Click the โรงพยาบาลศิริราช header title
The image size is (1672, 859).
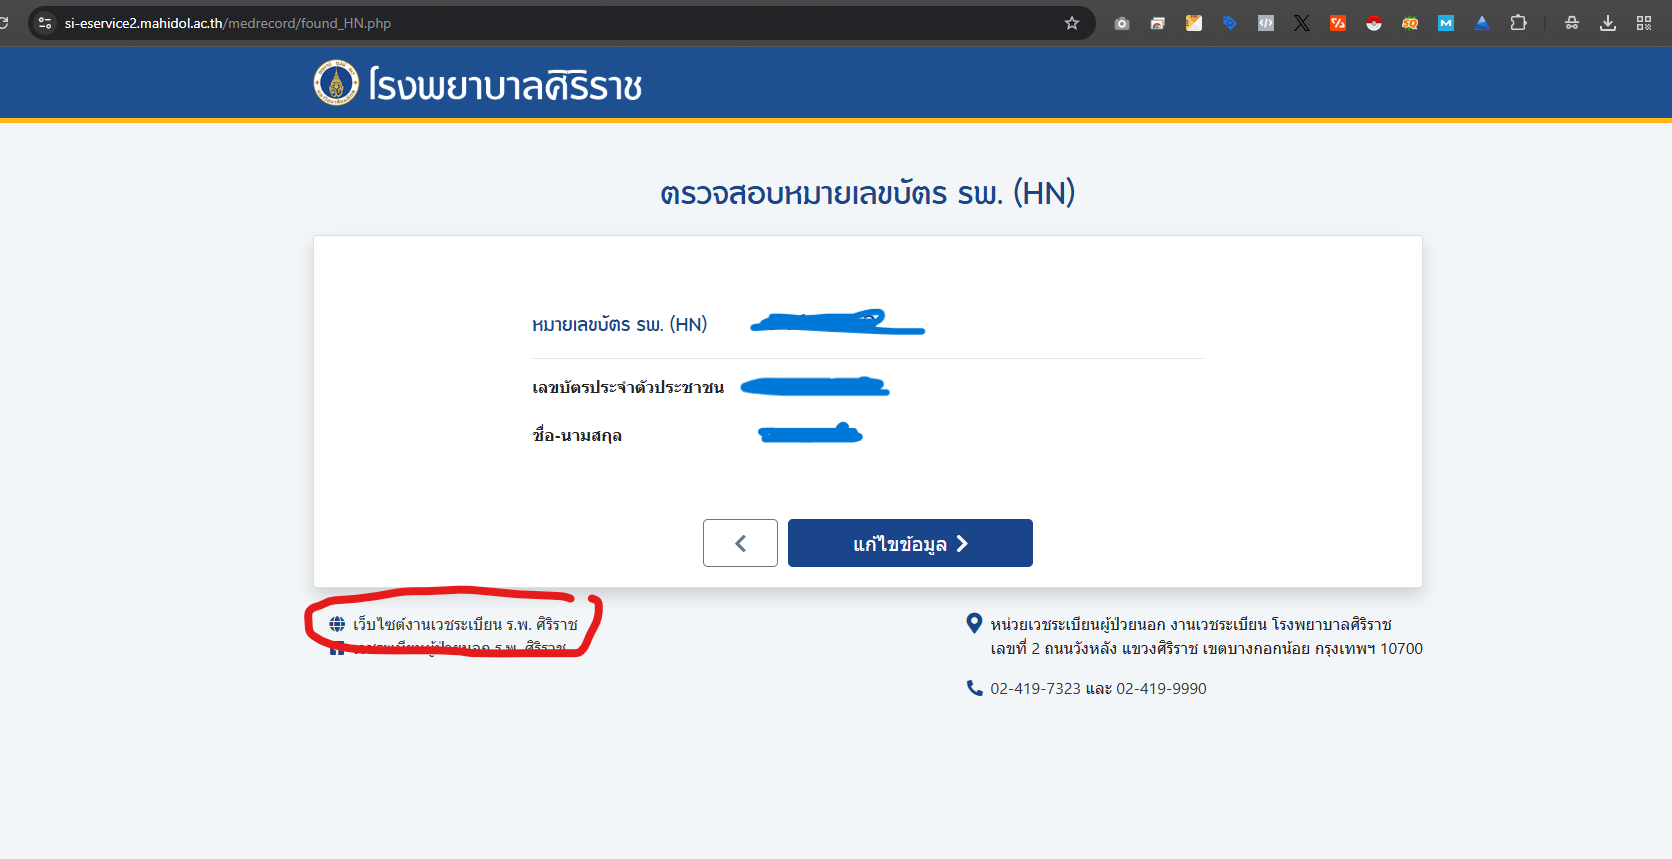pyautogui.click(x=505, y=85)
